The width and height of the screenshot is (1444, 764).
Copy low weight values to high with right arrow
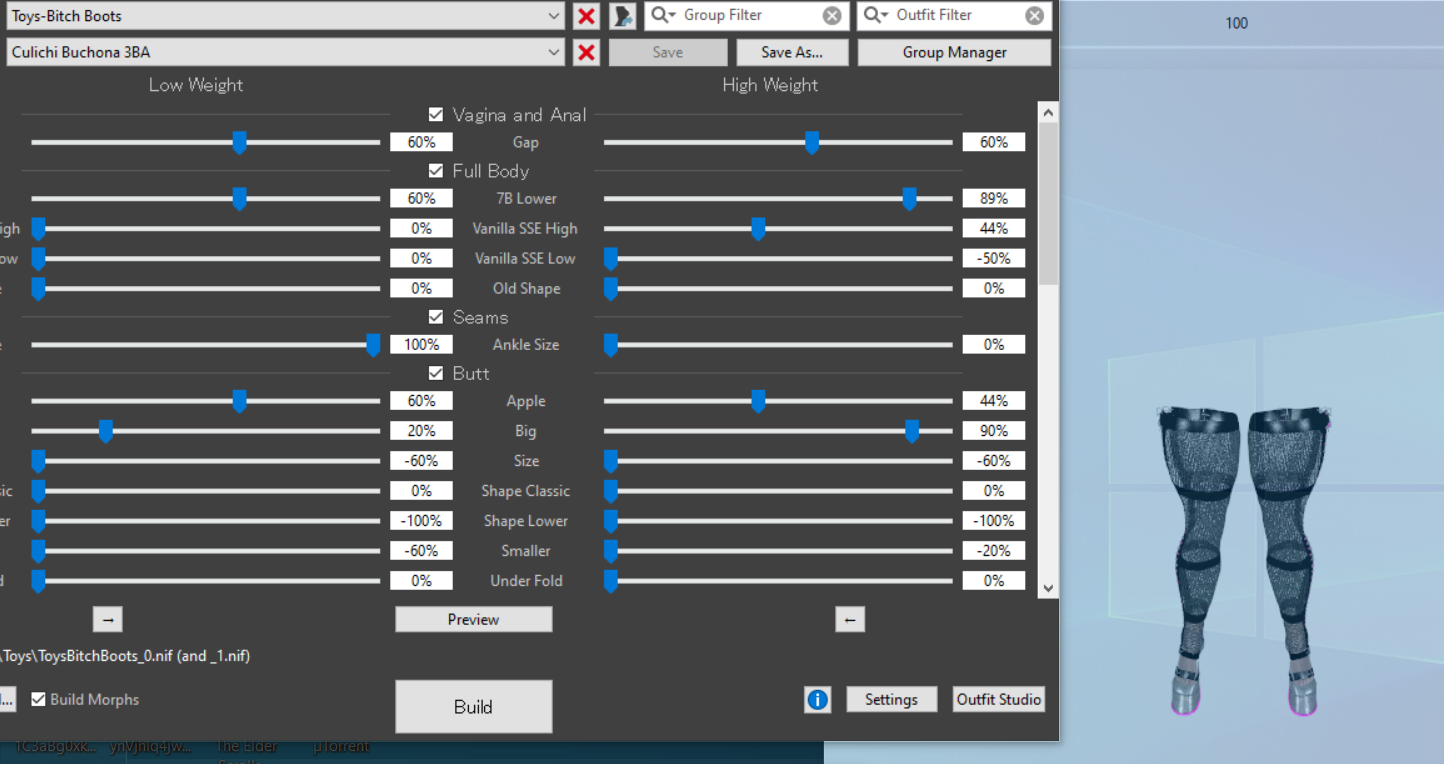coord(108,619)
